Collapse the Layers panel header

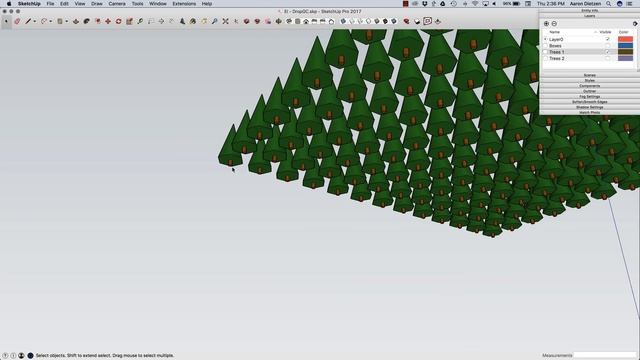pyautogui.click(x=589, y=16)
